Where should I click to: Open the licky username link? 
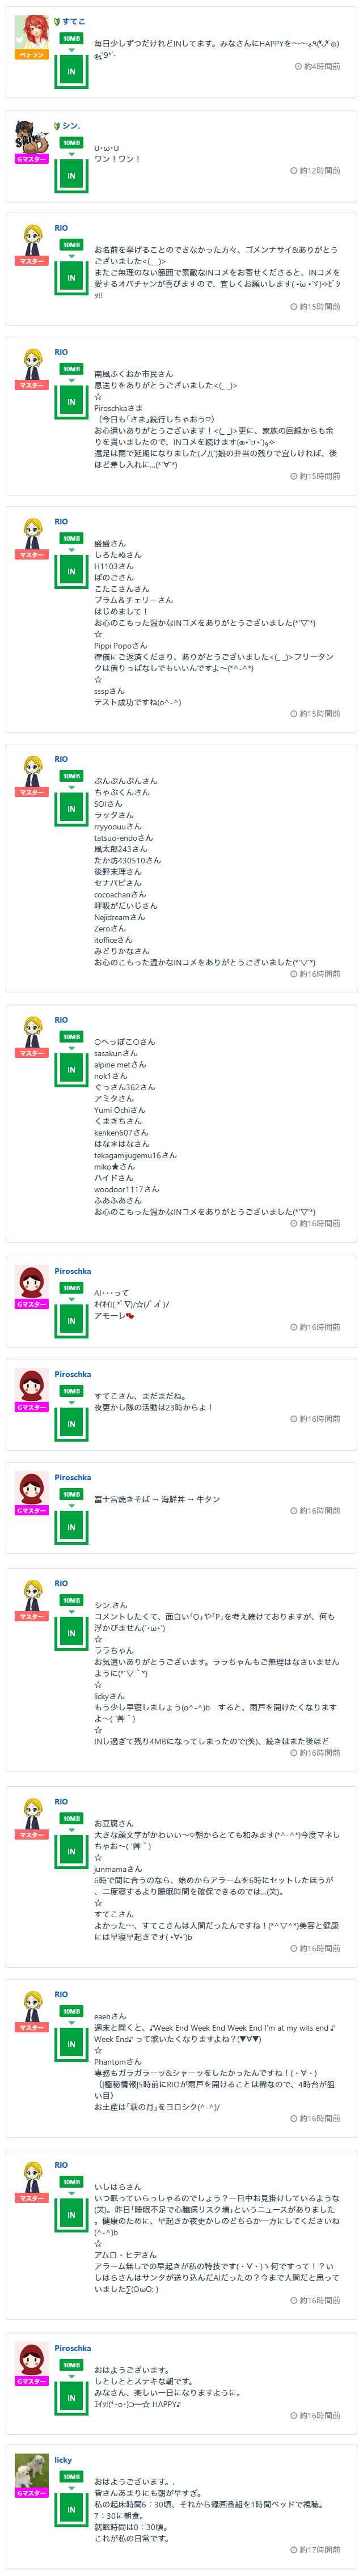pyautogui.click(x=63, y=2460)
